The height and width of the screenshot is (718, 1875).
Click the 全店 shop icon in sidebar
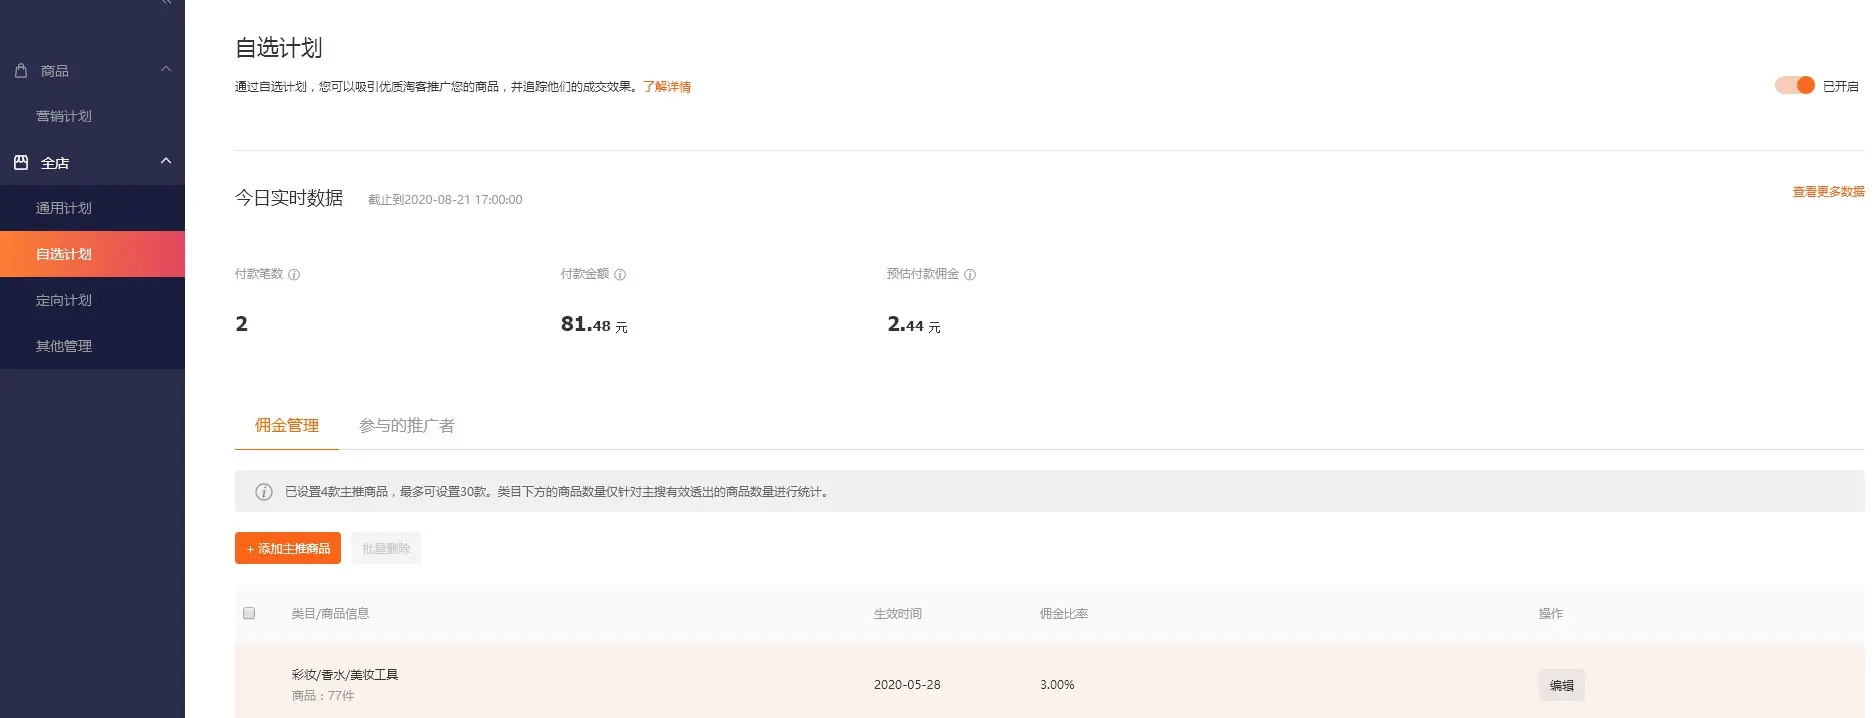click(x=21, y=162)
